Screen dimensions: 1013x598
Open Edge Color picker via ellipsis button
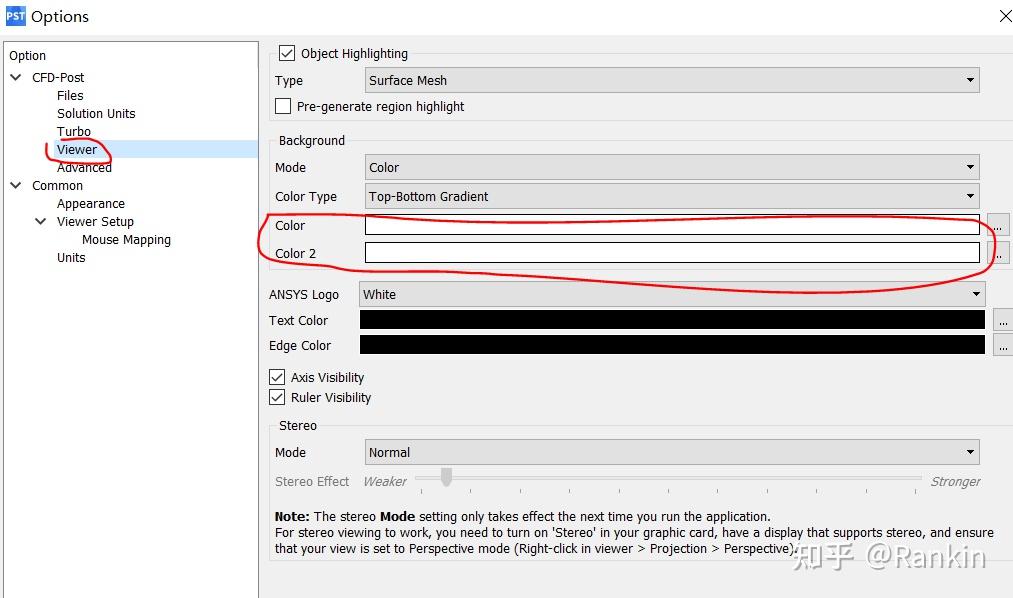[x=1002, y=345]
